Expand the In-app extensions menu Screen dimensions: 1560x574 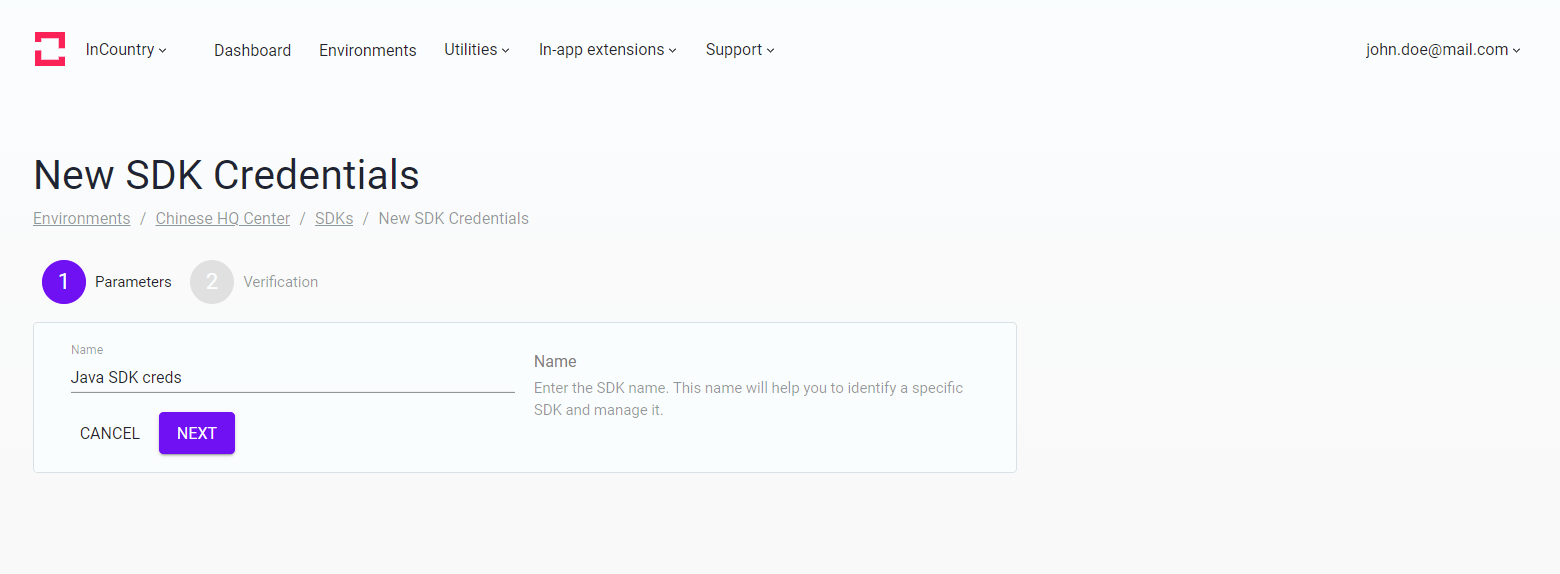click(x=607, y=50)
